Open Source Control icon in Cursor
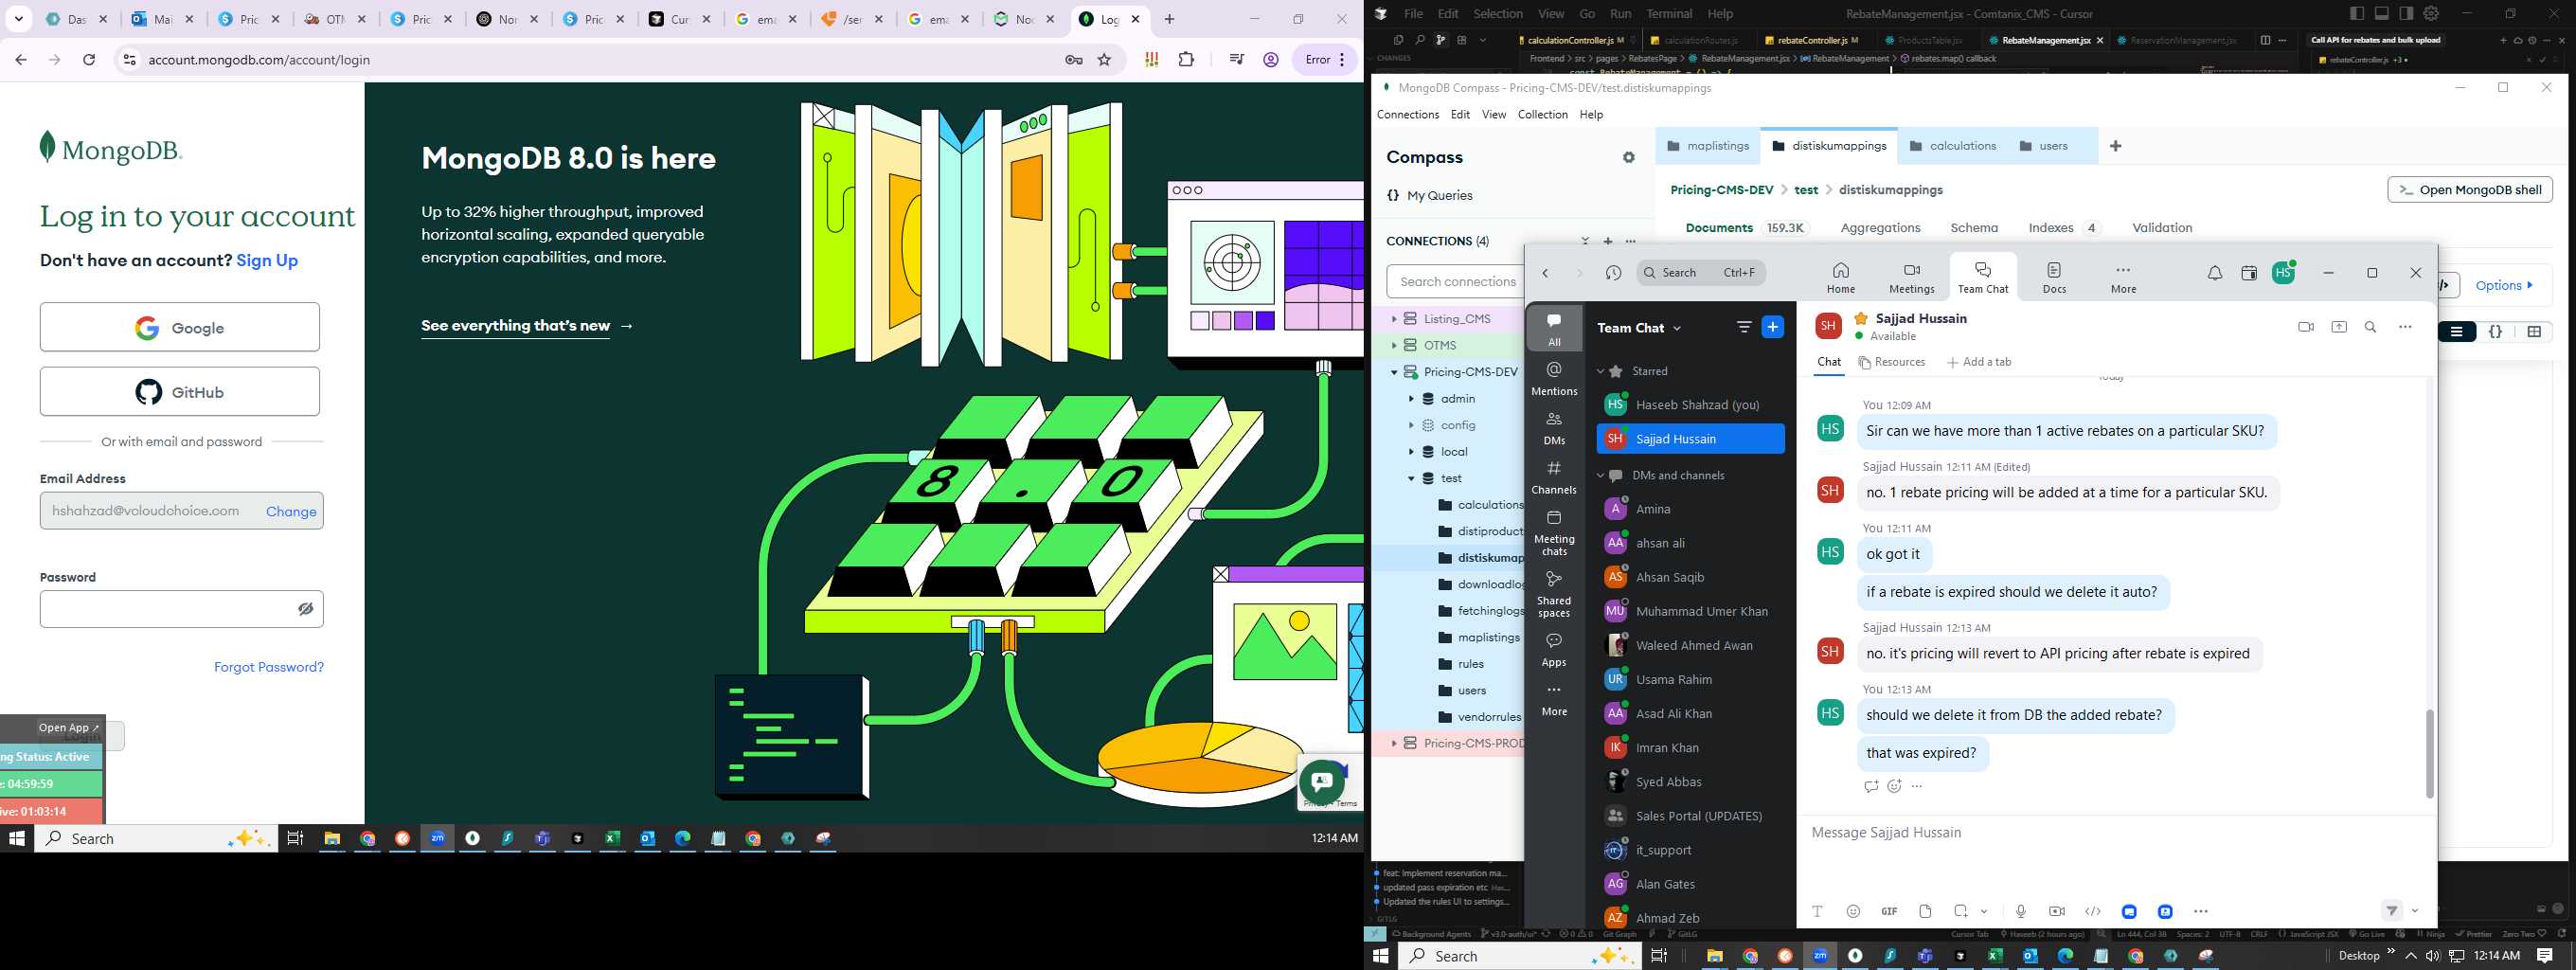 click(1440, 40)
